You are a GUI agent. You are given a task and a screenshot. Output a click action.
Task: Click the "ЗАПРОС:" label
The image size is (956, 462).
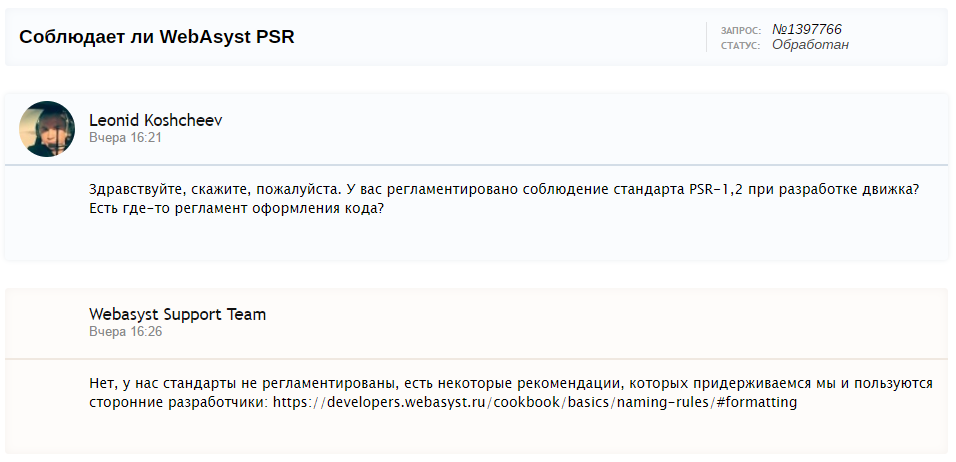(741, 30)
